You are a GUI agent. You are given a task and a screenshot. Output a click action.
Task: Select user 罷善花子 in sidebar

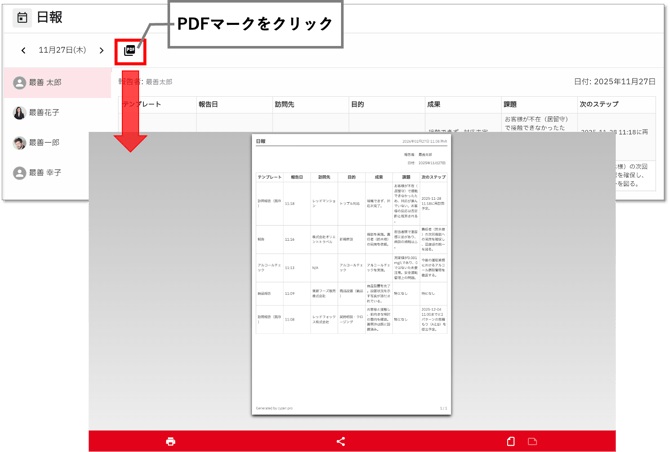45,113
